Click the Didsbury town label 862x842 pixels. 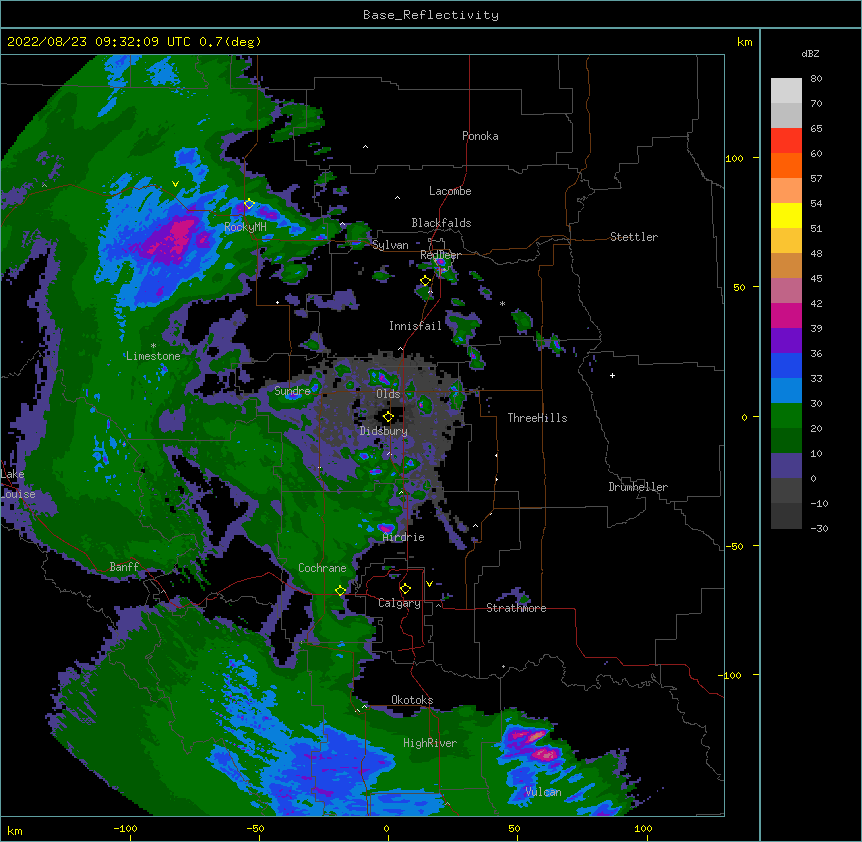click(383, 431)
